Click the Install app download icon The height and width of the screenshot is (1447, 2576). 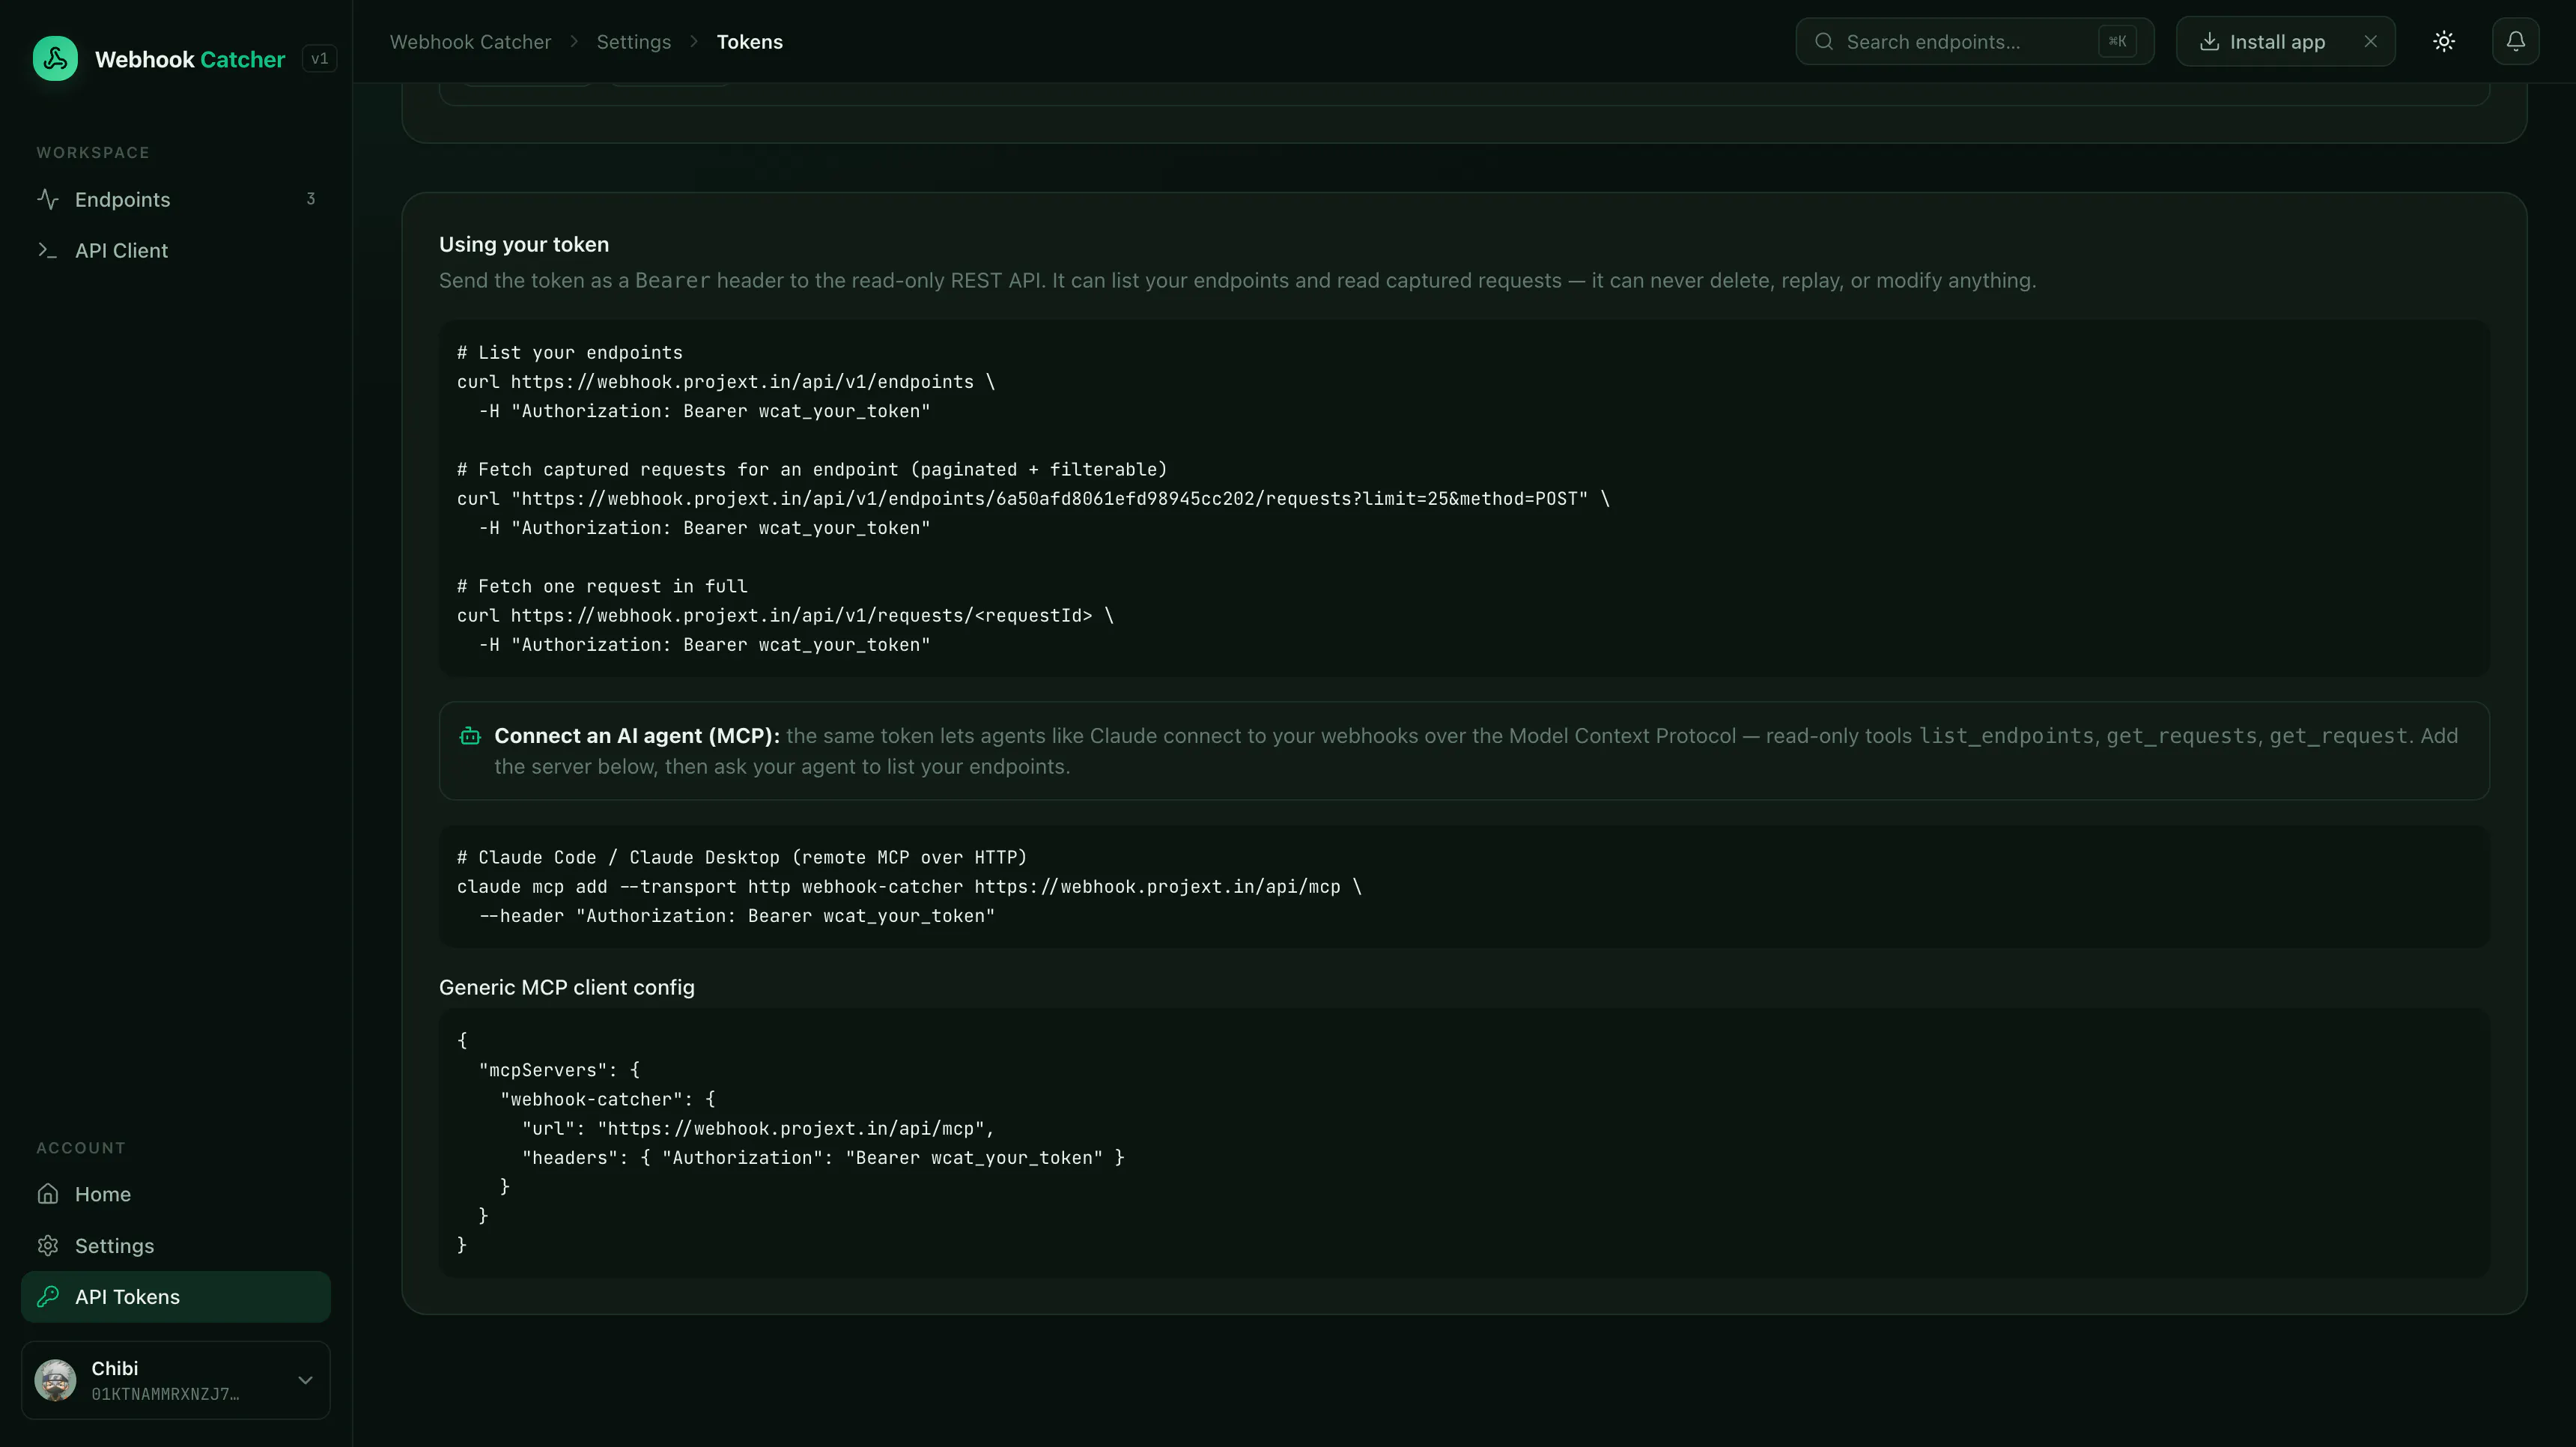[2209, 41]
